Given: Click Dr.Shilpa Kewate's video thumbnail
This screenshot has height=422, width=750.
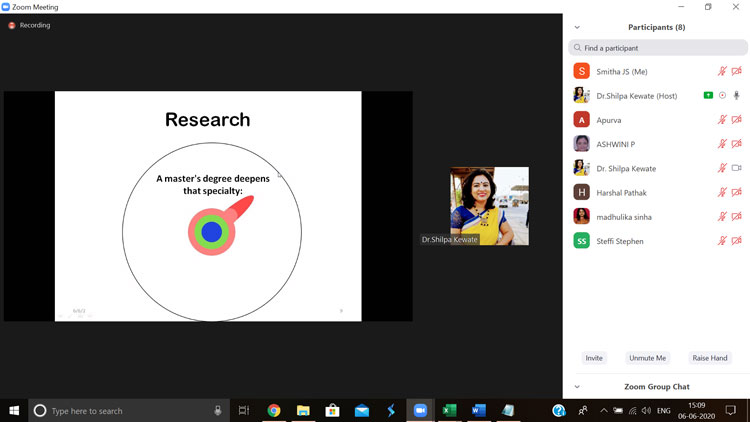Looking at the screenshot, I should (489, 205).
